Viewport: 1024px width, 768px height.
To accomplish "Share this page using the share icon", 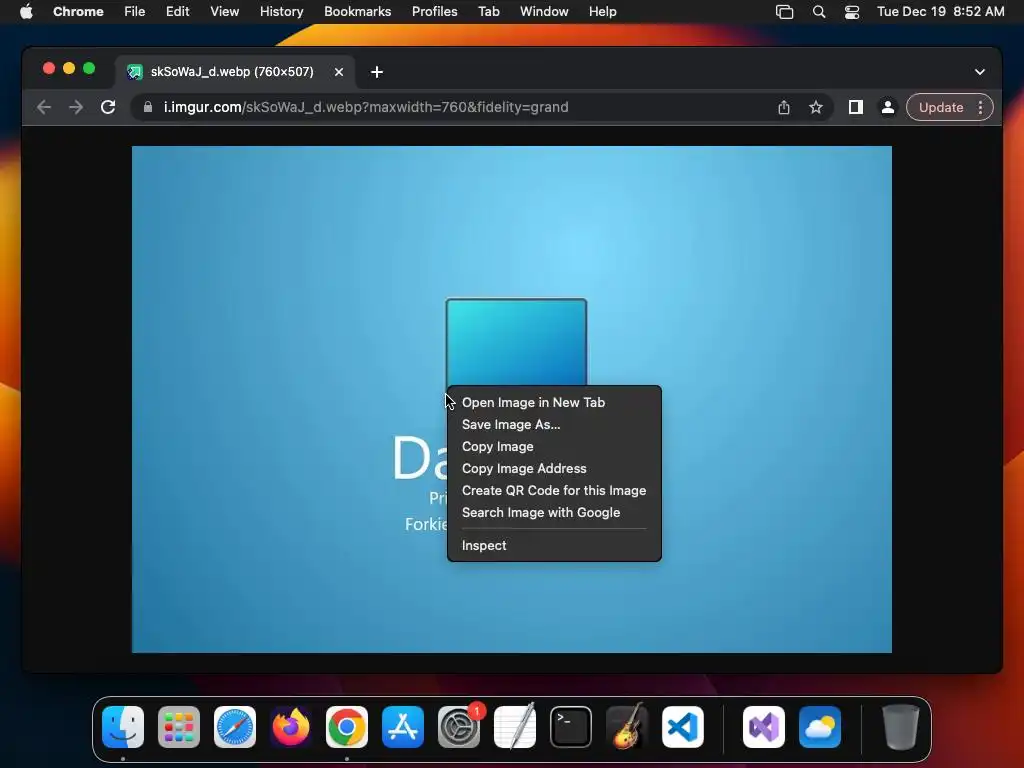I will point(784,107).
